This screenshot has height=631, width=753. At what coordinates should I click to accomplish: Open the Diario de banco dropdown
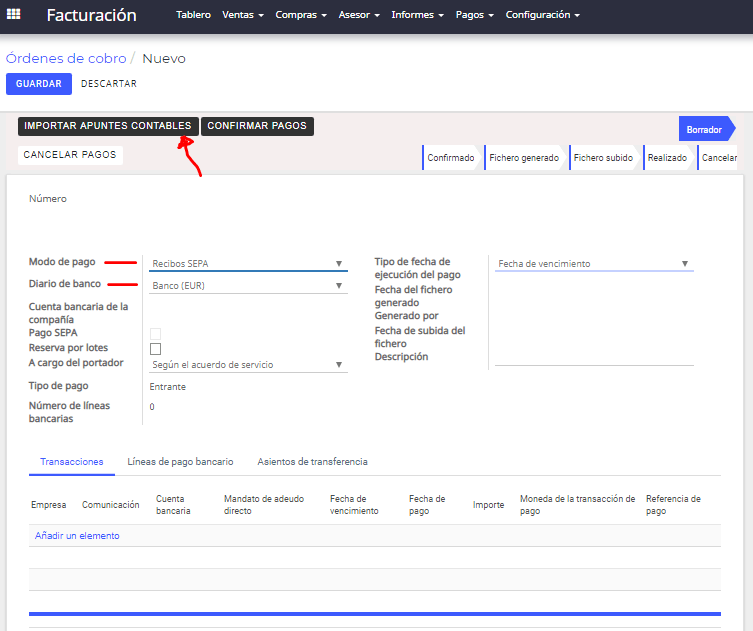(x=248, y=286)
